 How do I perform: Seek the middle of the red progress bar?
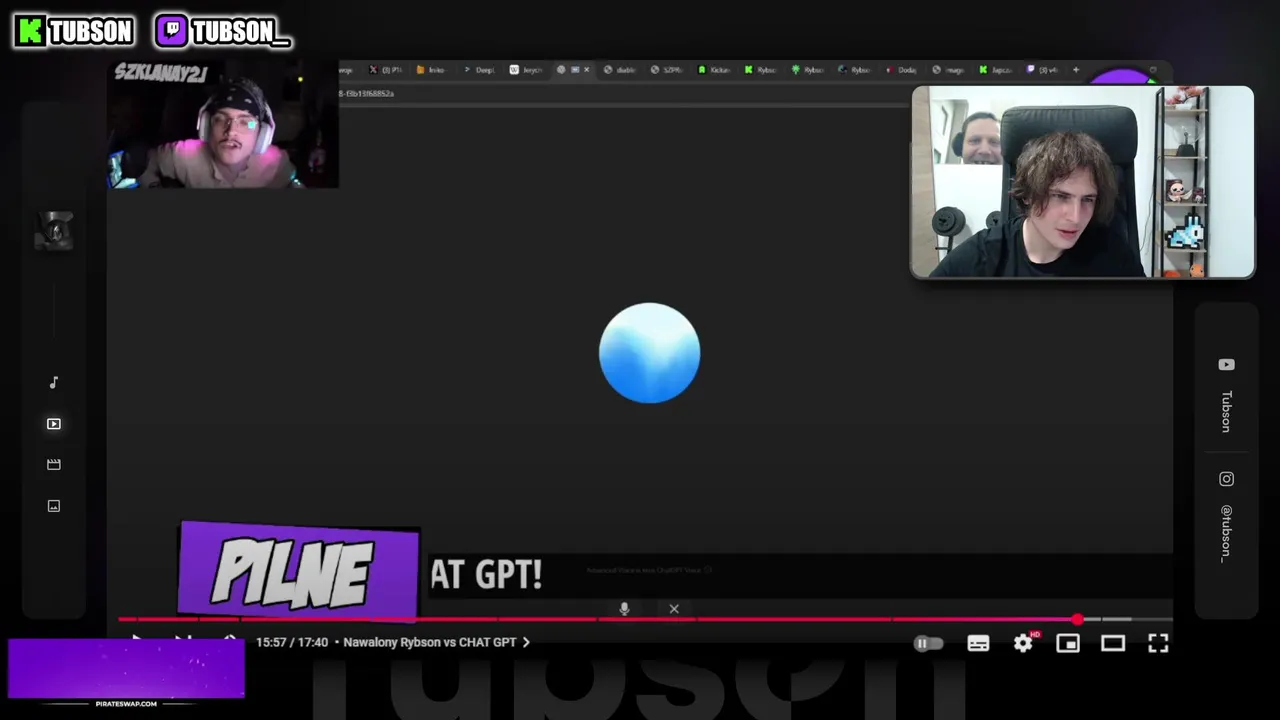[597, 620]
